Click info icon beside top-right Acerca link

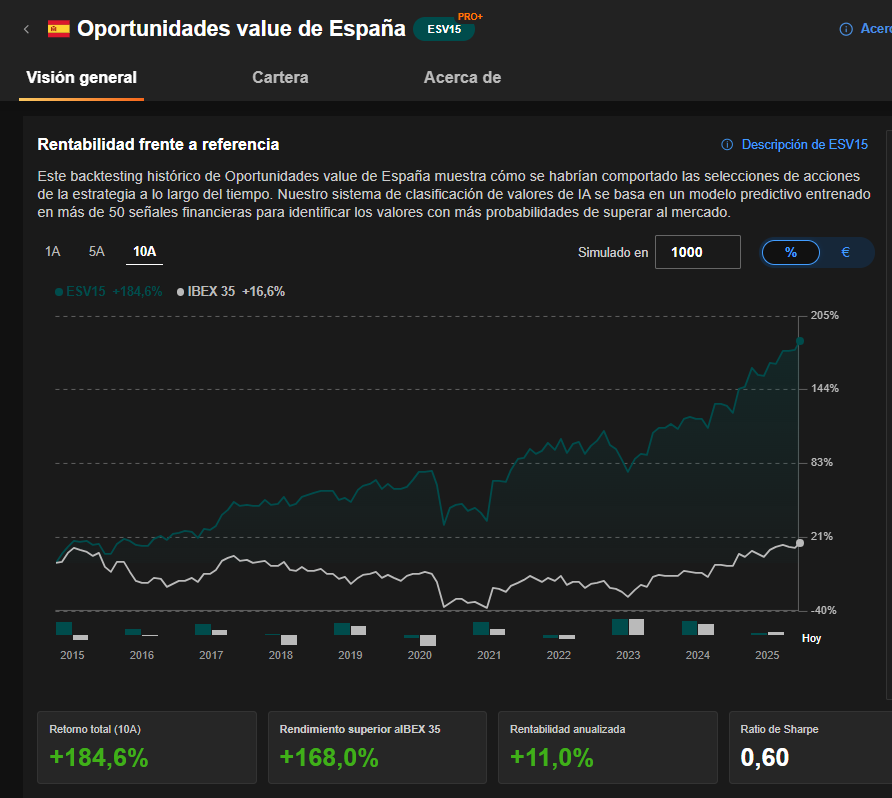(x=846, y=29)
